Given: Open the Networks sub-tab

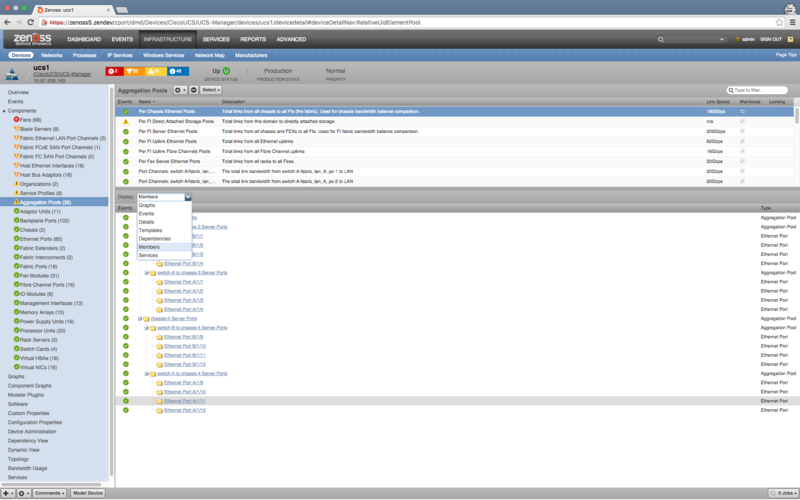Looking at the screenshot, I should [52, 55].
